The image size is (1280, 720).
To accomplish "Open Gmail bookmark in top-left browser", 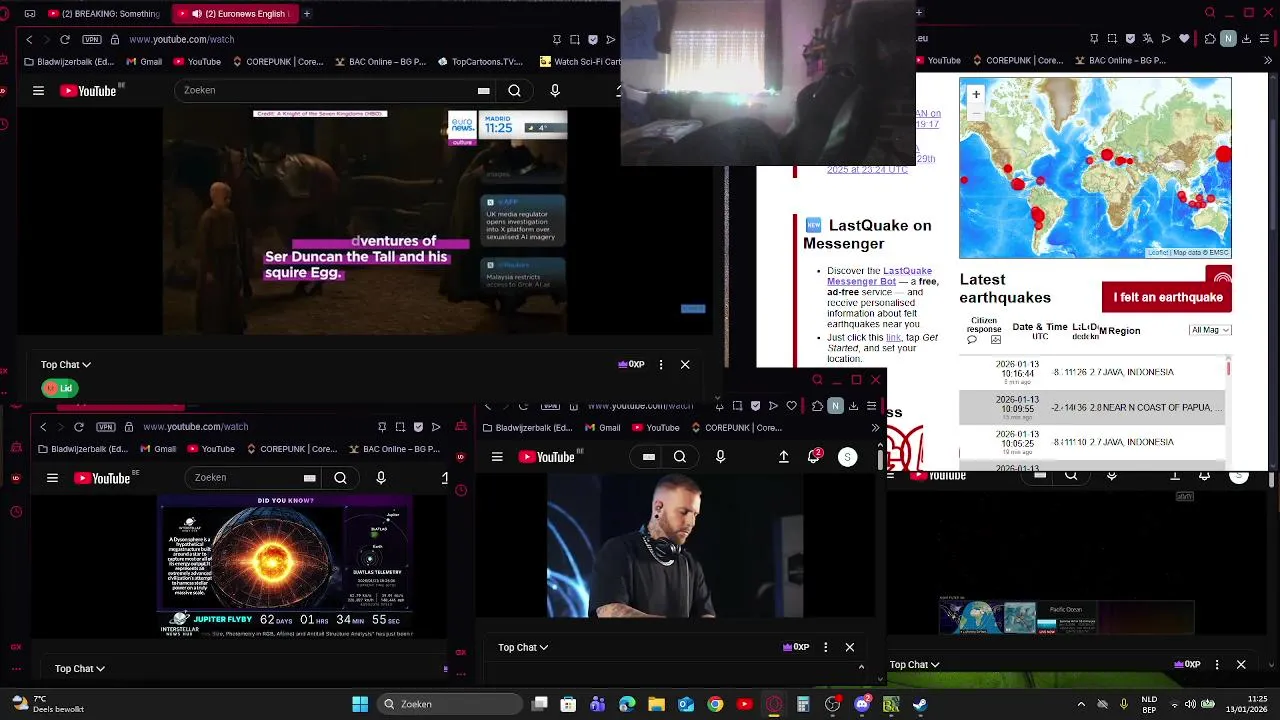I will tap(145, 61).
